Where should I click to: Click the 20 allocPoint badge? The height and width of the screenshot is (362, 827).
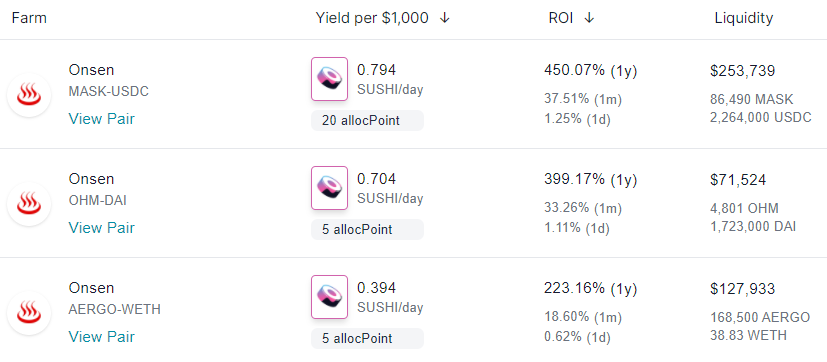pyautogui.click(x=368, y=121)
